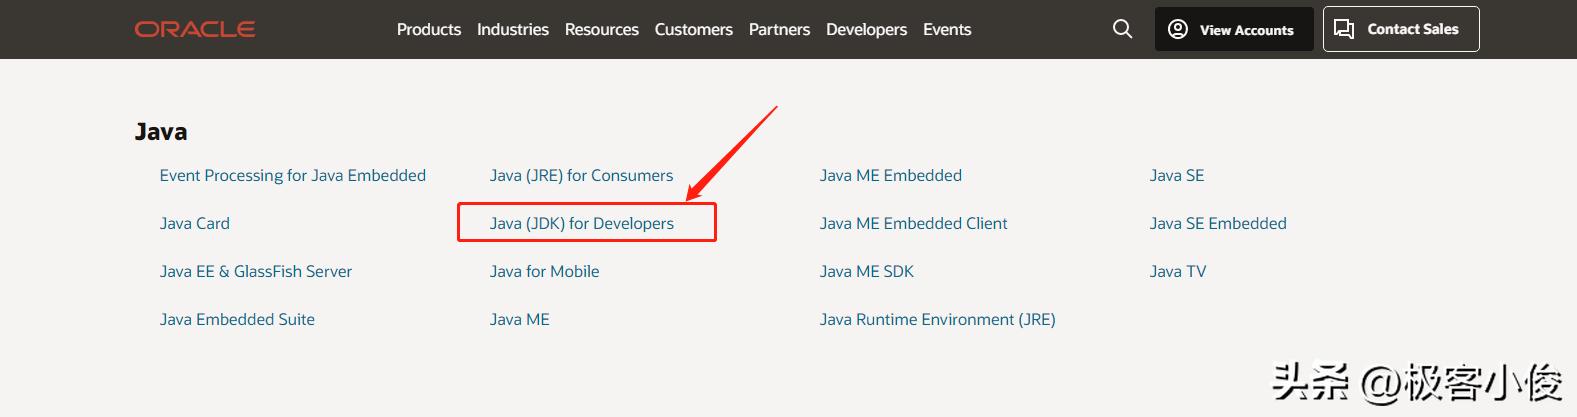Open the search magnifier icon
Viewport: 1577px width, 417px height.
click(x=1122, y=29)
